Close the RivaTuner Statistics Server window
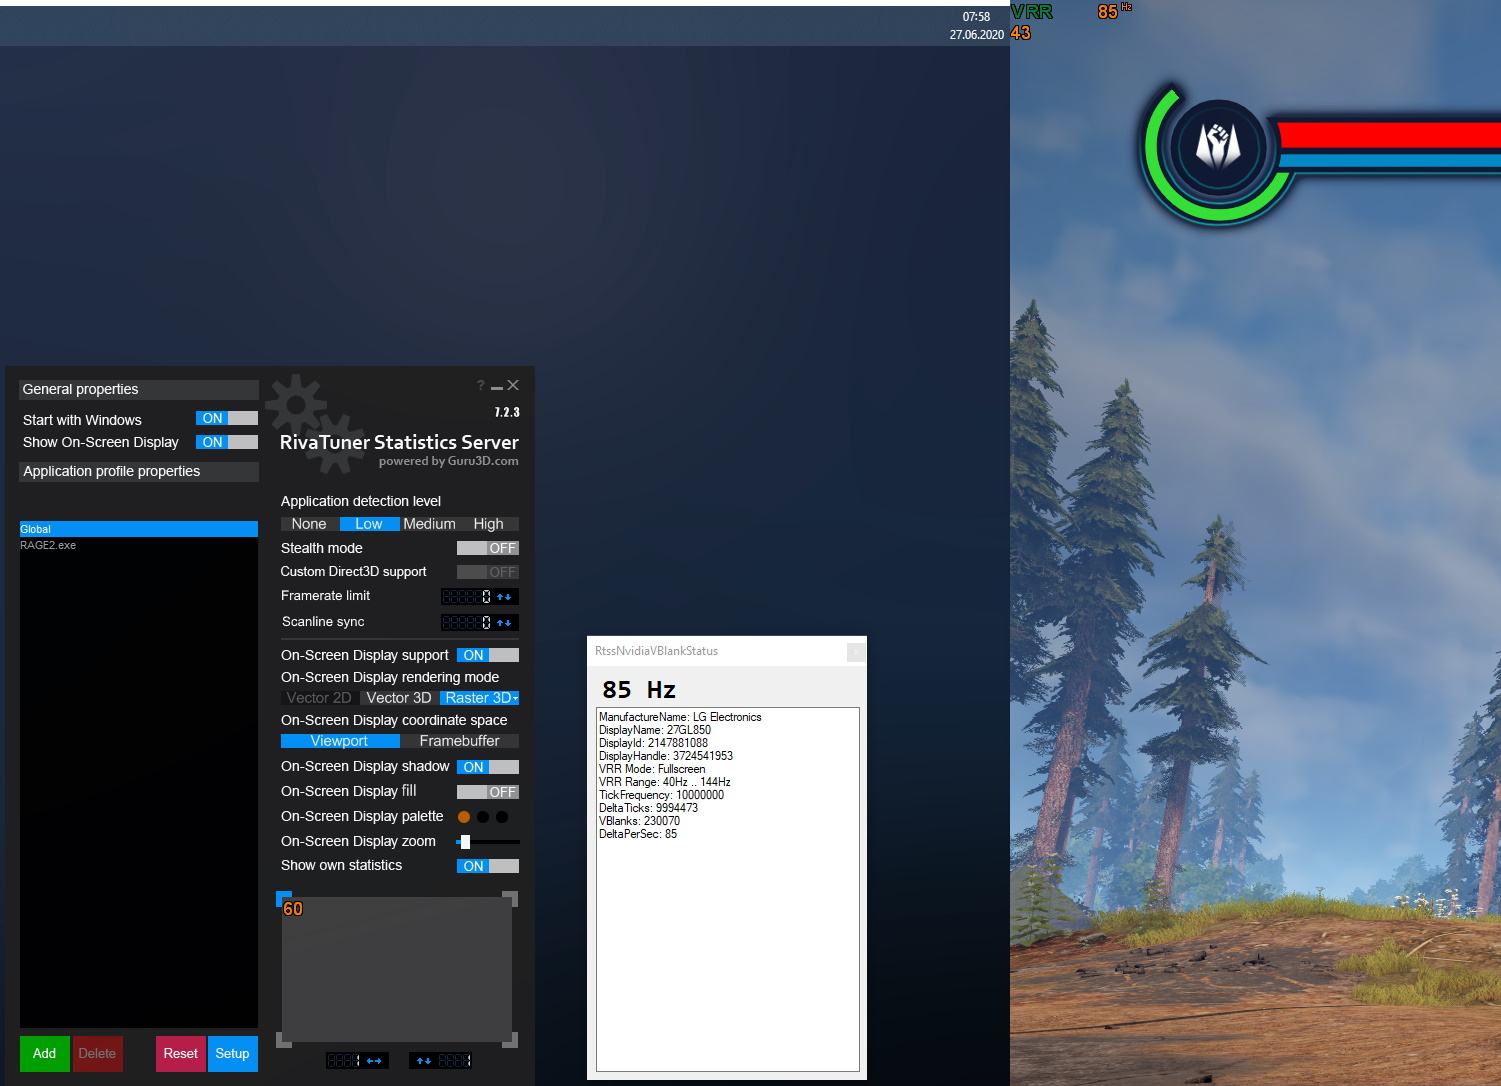This screenshot has width=1501, height=1086. pos(513,385)
